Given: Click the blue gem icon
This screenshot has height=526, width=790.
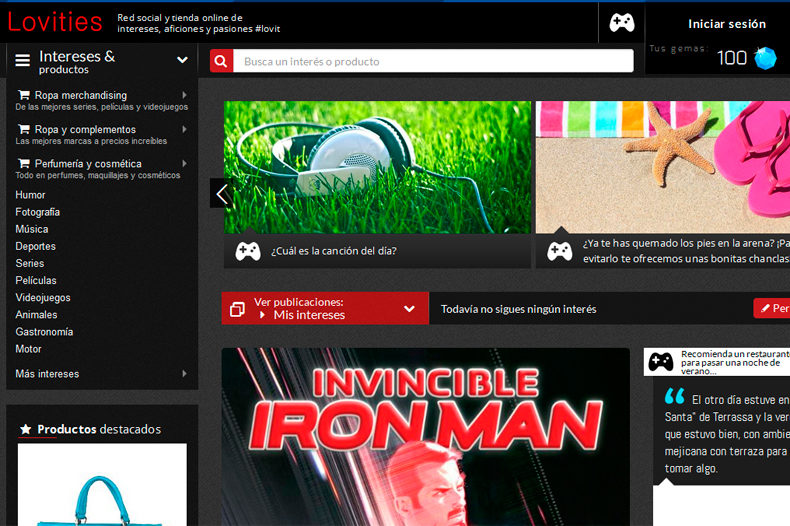Looking at the screenshot, I should [765, 58].
